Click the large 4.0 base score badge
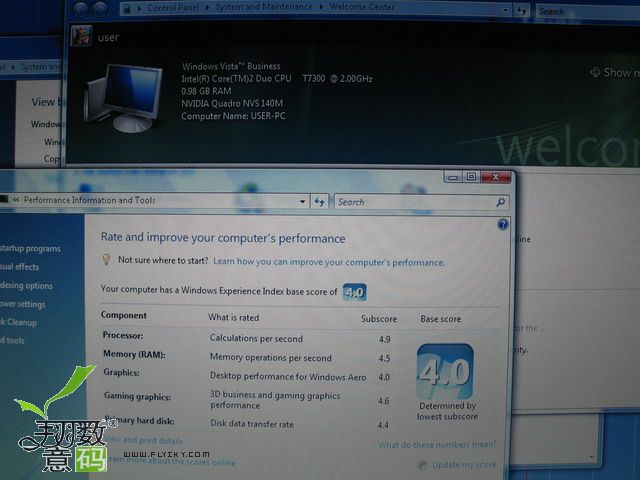 tap(445, 372)
